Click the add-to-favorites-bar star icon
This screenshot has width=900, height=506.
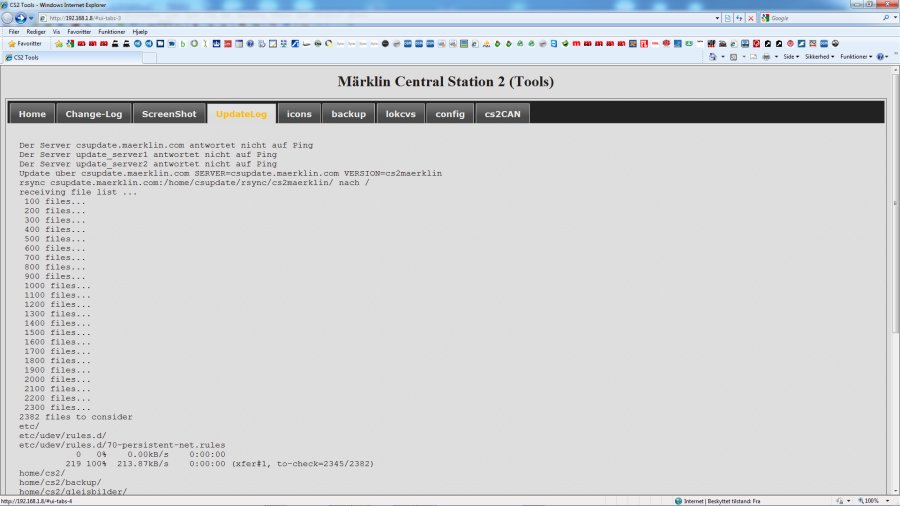coord(59,44)
